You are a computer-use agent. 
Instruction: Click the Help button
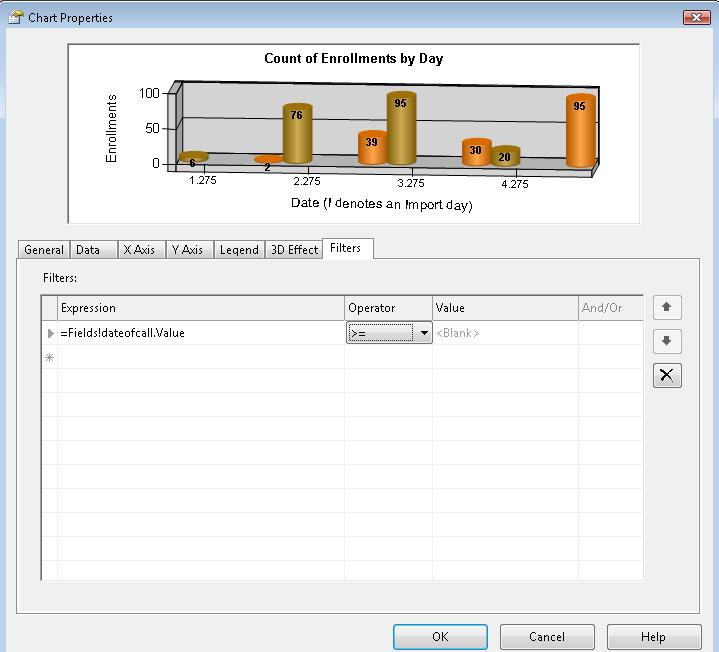pos(652,636)
